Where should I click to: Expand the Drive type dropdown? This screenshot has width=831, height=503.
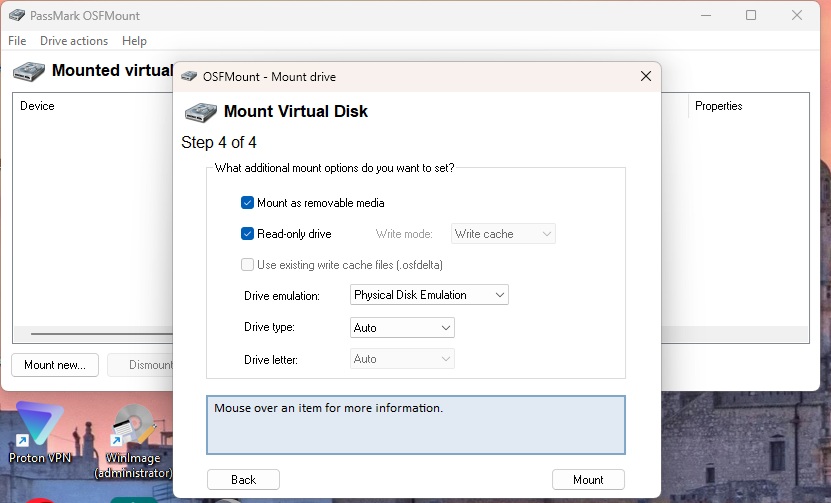point(402,328)
